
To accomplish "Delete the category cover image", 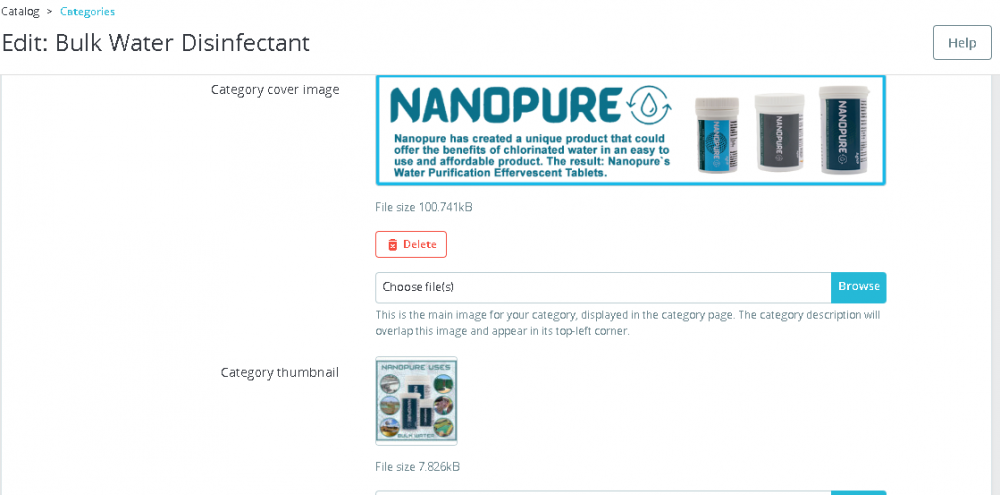I will tap(411, 244).
